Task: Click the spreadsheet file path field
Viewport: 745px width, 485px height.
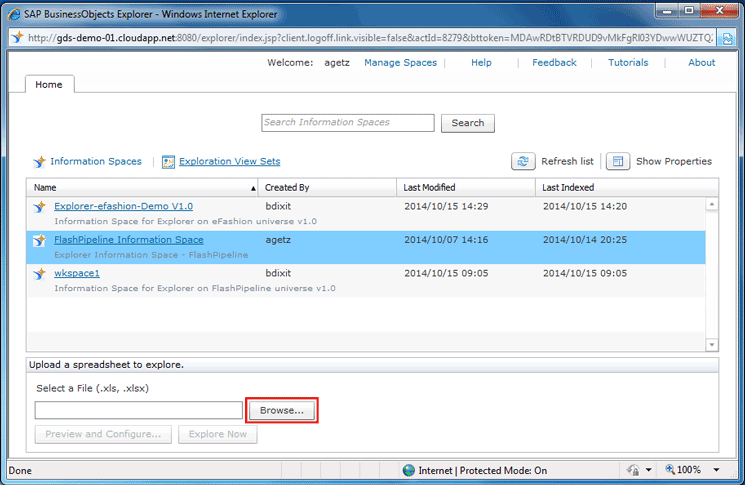Action: [139, 410]
